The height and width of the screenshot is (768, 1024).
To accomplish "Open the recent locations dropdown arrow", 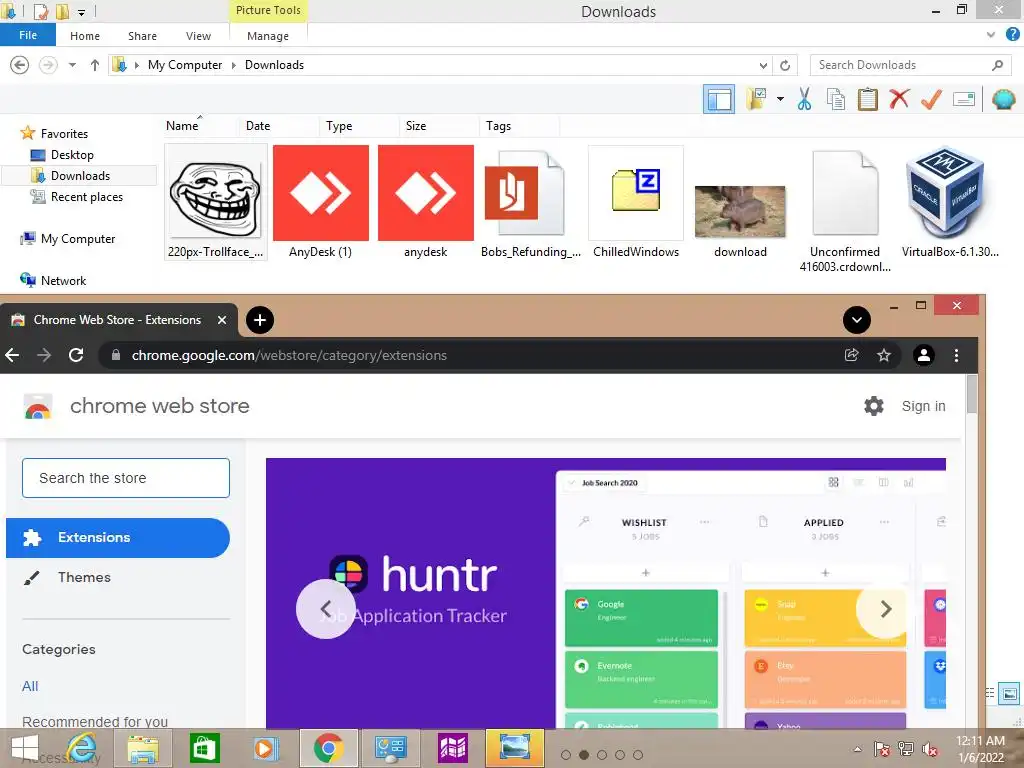I will tap(72, 65).
